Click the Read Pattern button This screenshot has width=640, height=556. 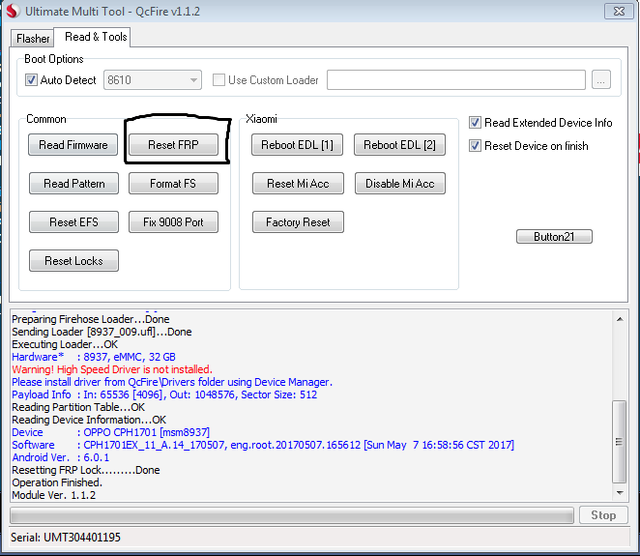(x=74, y=184)
